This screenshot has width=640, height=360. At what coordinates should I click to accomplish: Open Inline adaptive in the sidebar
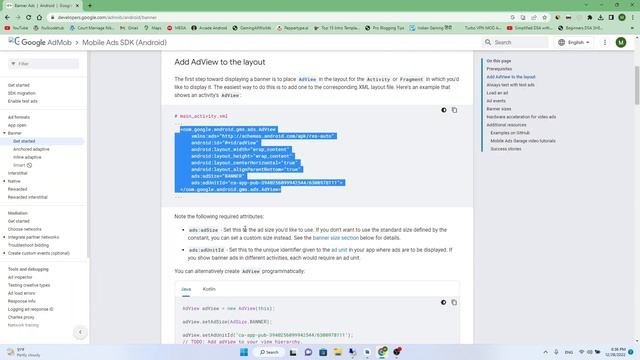tap(27, 157)
